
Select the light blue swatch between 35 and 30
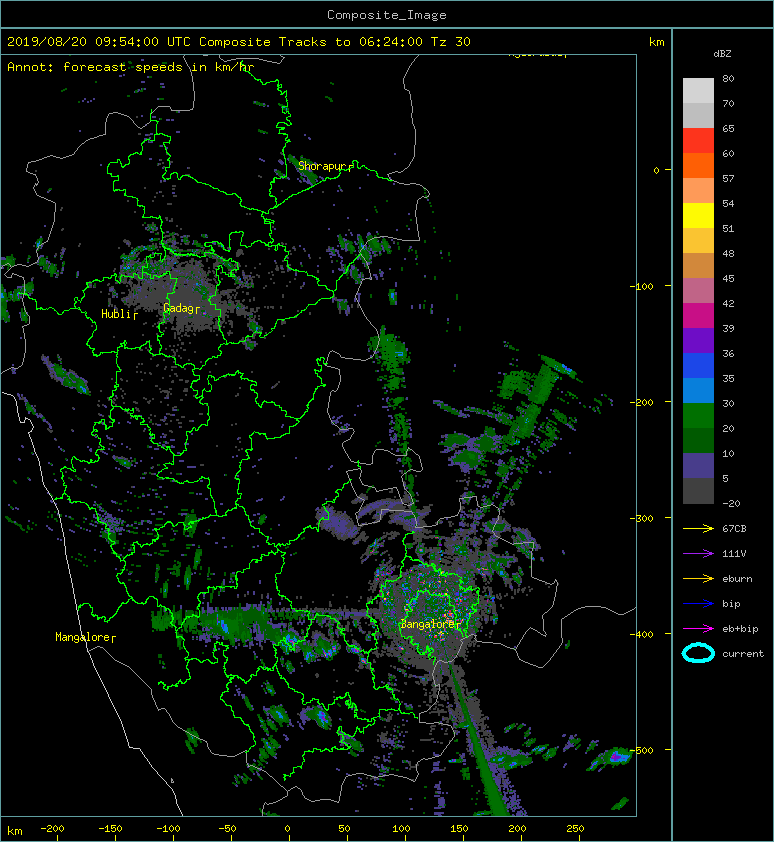click(x=698, y=390)
